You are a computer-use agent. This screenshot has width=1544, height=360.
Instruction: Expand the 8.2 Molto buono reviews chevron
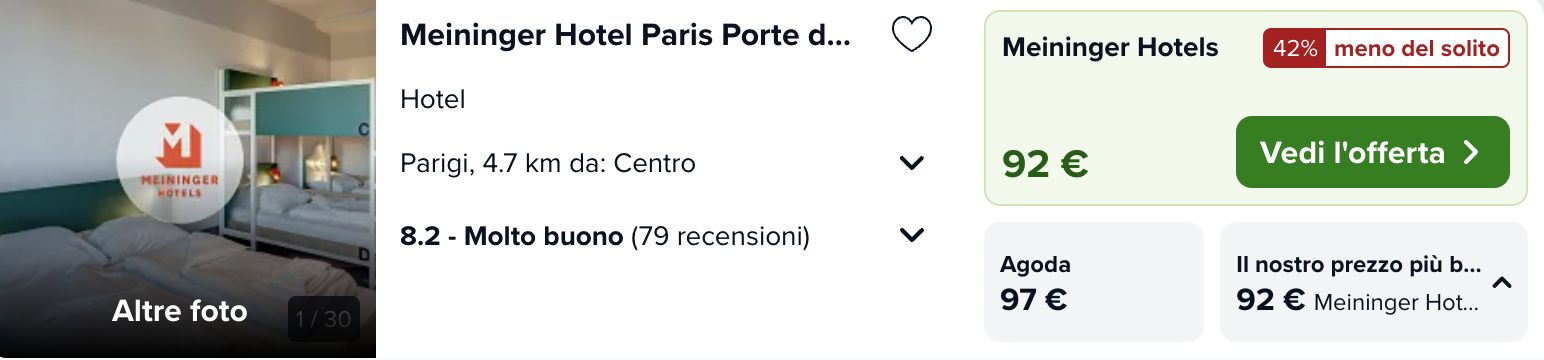tap(911, 236)
